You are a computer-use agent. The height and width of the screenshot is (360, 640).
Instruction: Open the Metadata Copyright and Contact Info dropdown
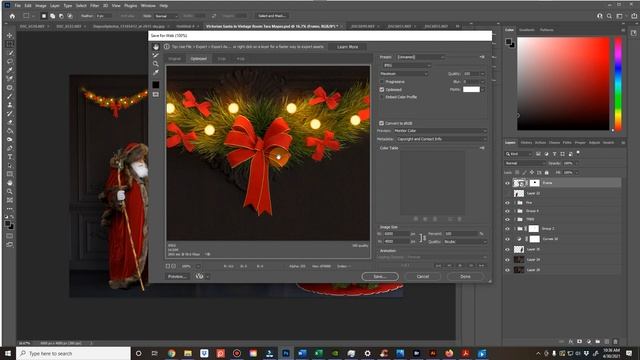pyautogui.click(x=442, y=139)
